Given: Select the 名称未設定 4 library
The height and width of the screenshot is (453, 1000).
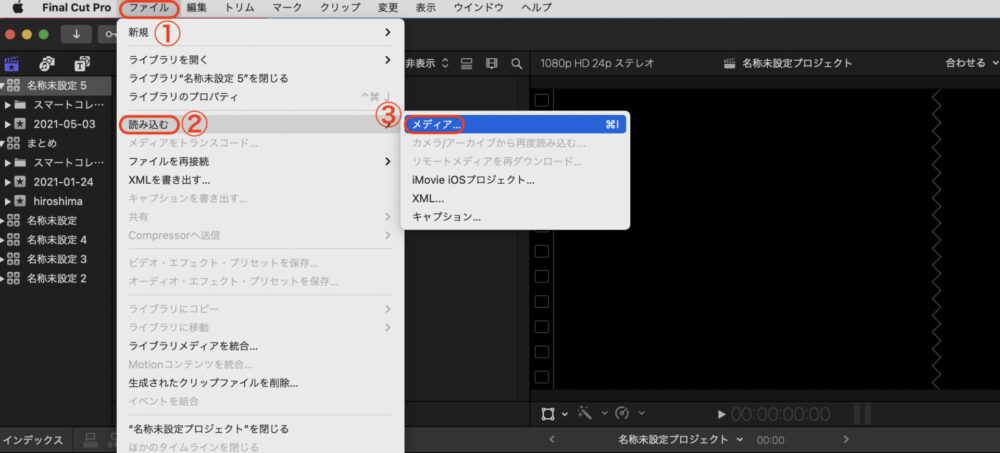Looking at the screenshot, I should [x=56, y=240].
